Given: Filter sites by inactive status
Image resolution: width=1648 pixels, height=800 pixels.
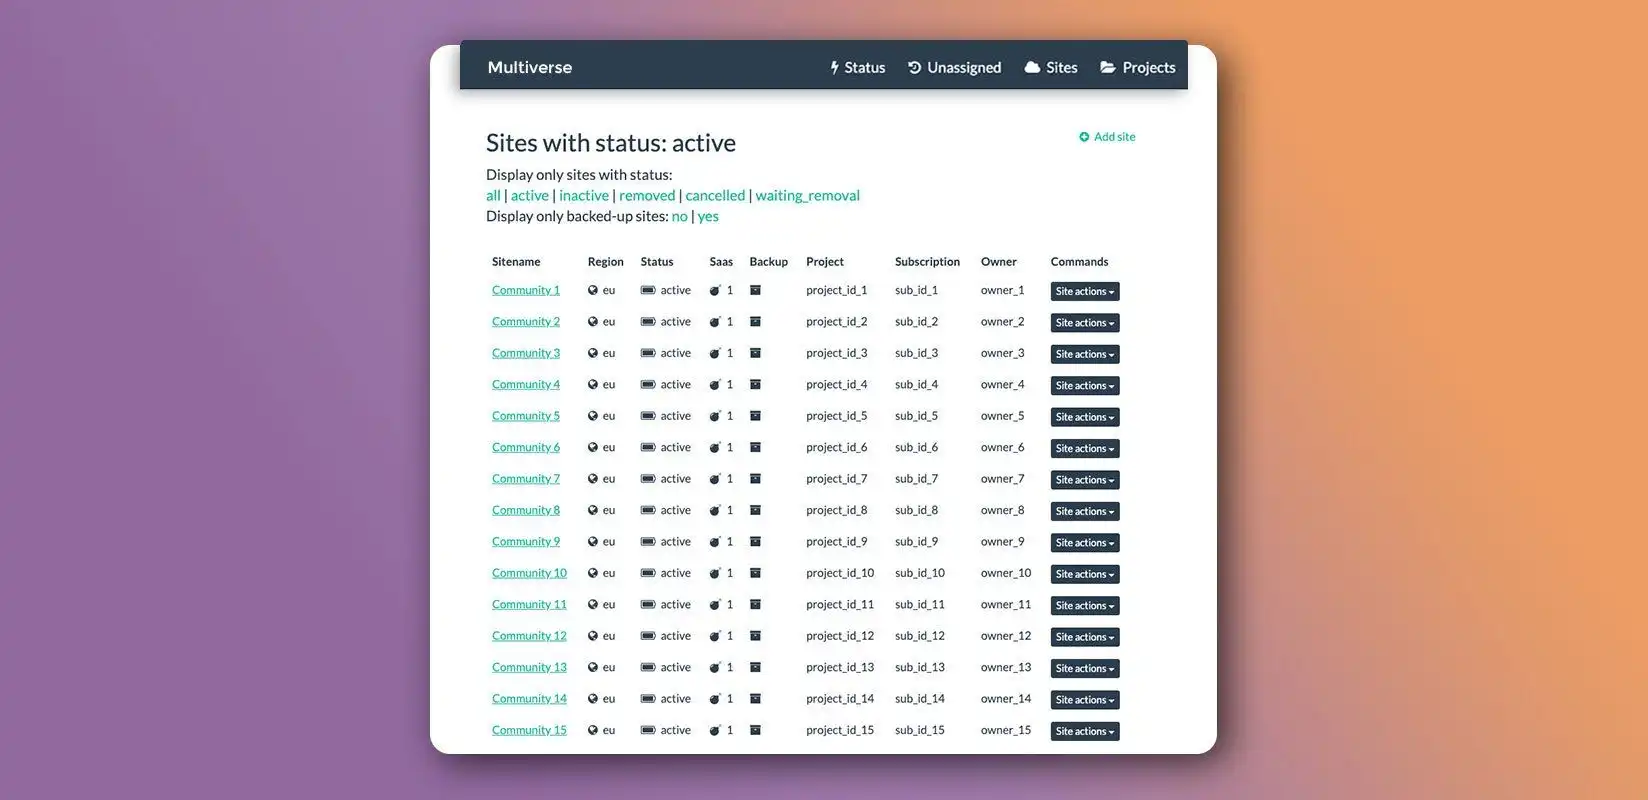Looking at the screenshot, I should (583, 196).
